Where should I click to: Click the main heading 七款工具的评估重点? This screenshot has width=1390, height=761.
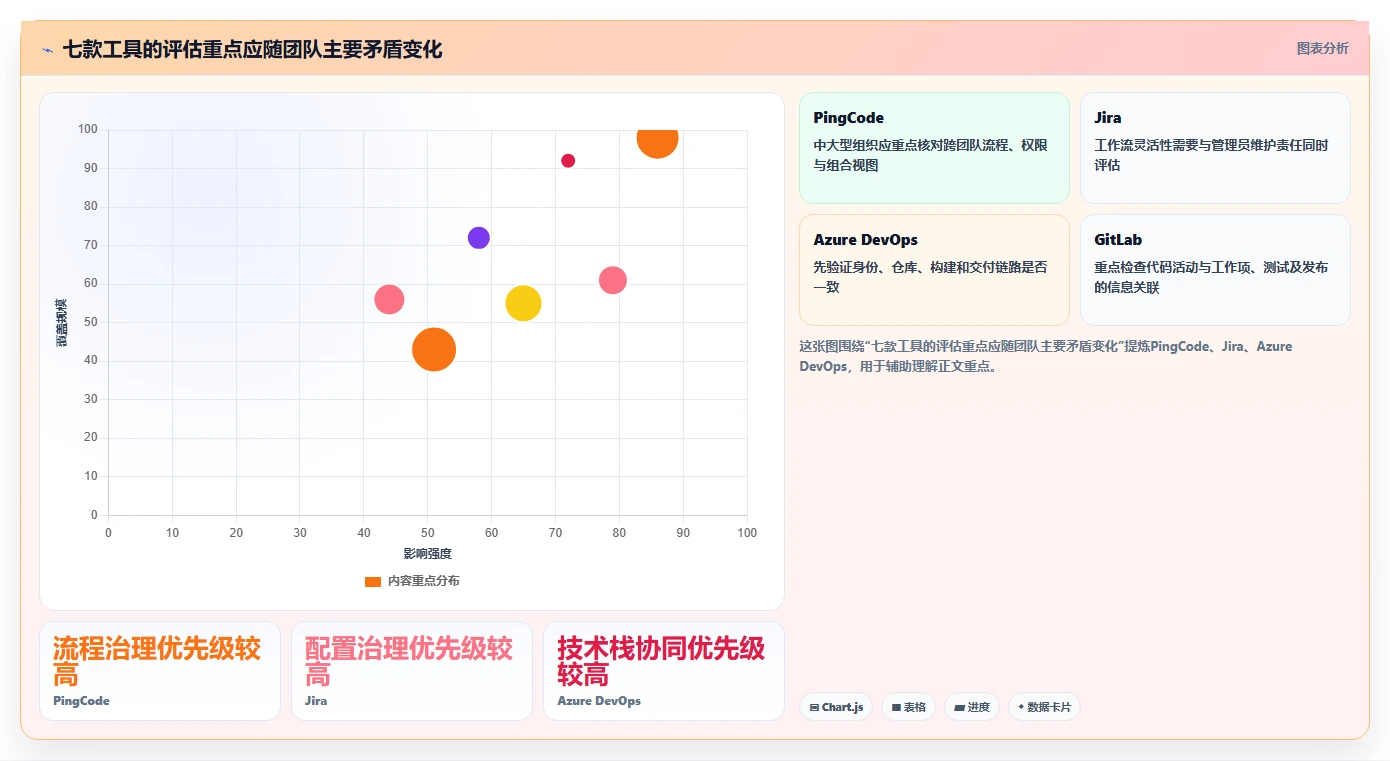click(252, 49)
